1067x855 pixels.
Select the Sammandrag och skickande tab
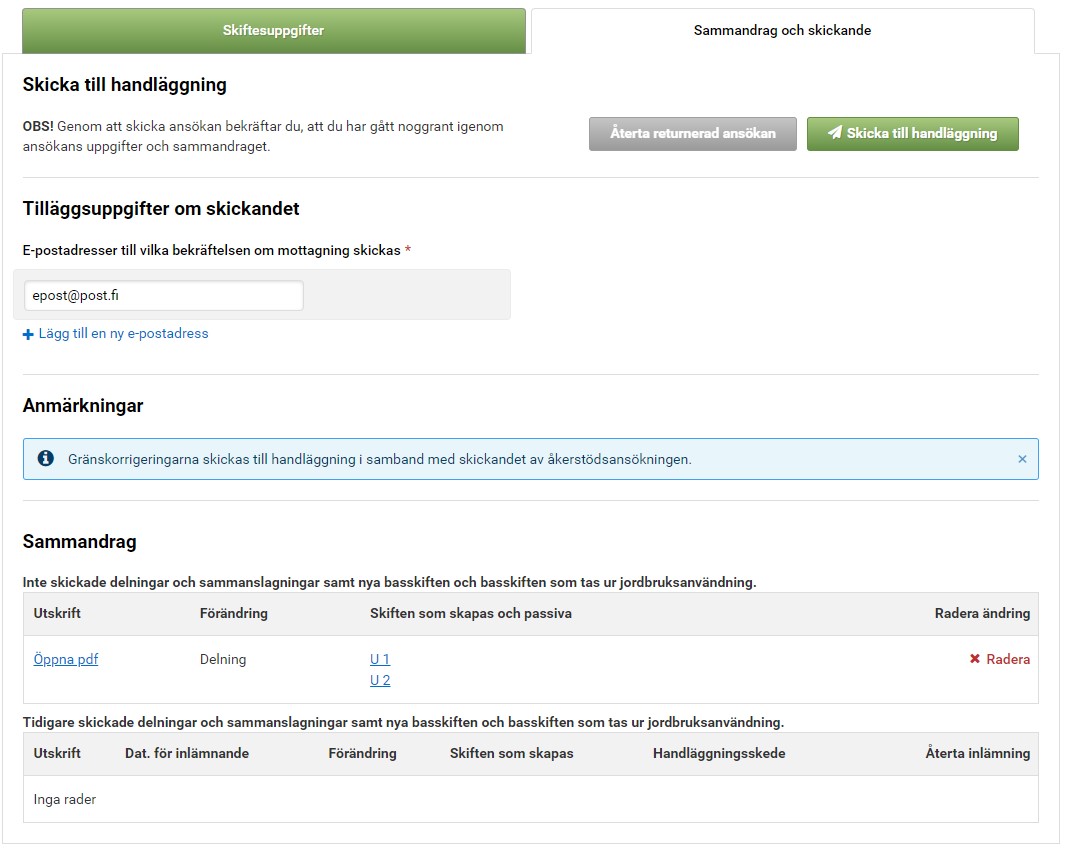[782, 31]
